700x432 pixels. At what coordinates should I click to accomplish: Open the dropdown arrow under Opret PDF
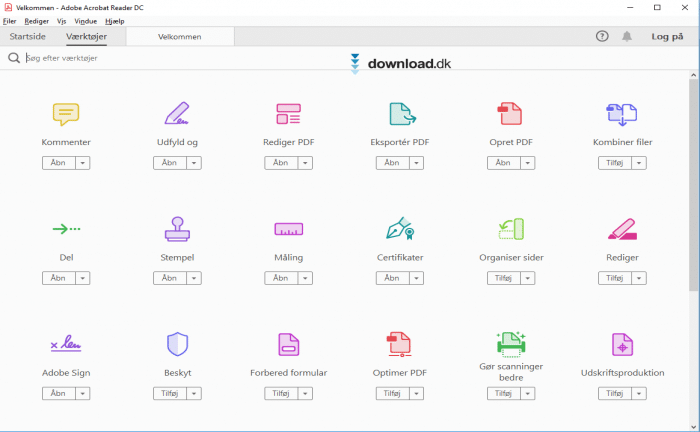tap(528, 163)
